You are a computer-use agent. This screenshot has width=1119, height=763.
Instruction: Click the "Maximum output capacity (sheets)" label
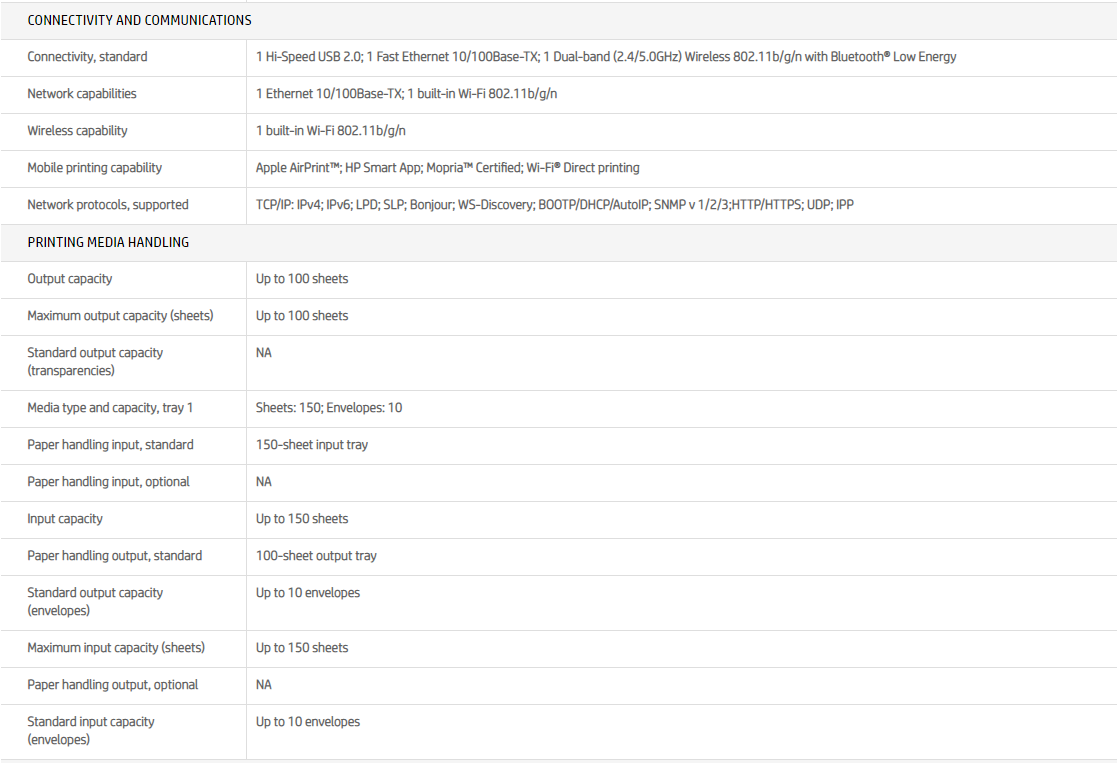tap(120, 316)
